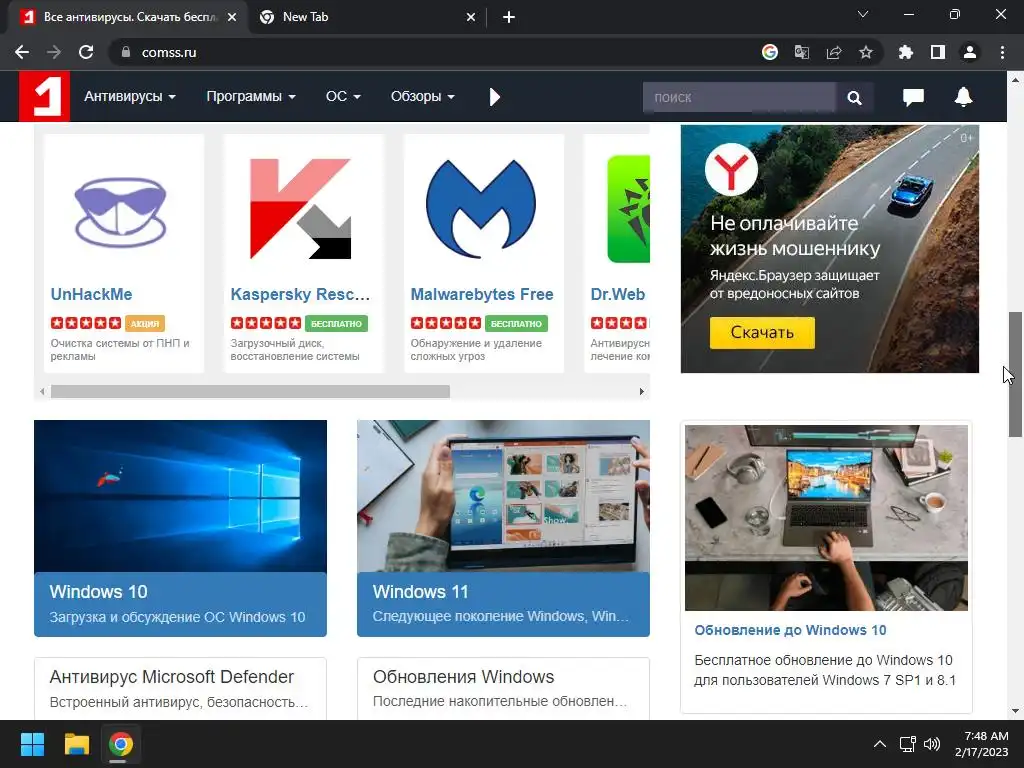Click АКЦИЯ badge under UnHackMe

pos(145,323)
